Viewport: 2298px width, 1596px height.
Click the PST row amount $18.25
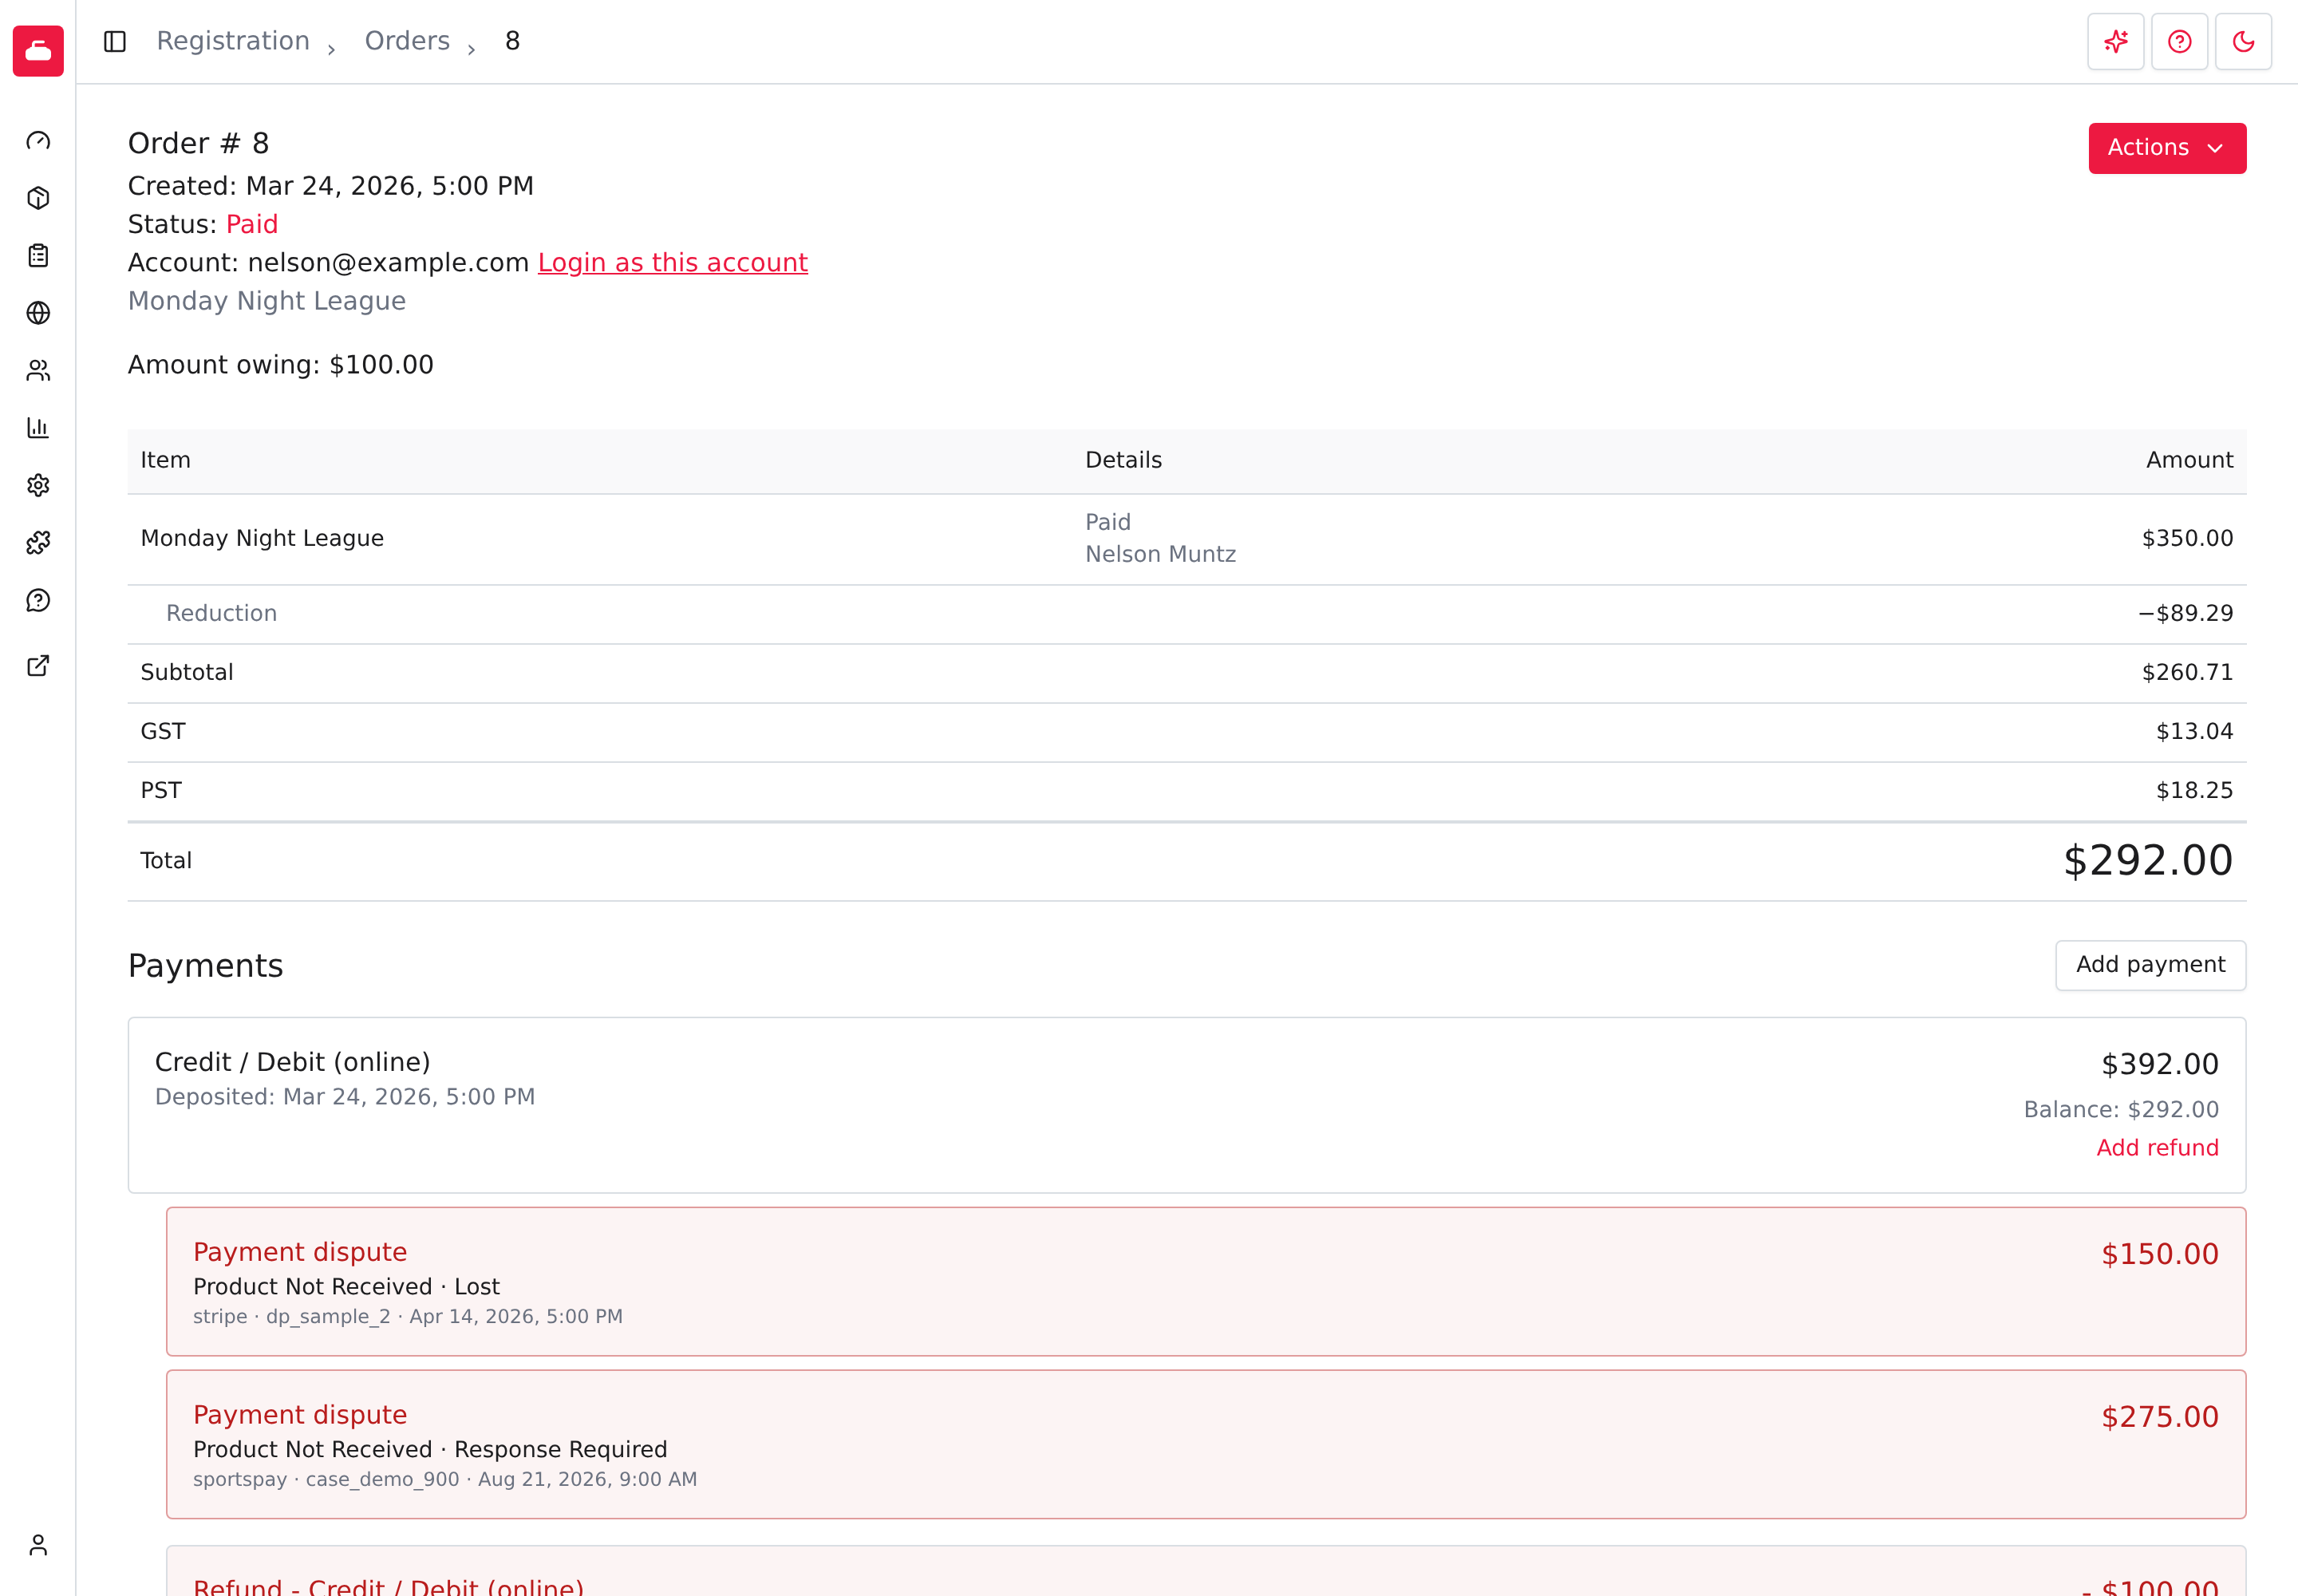click(2194, 791)
